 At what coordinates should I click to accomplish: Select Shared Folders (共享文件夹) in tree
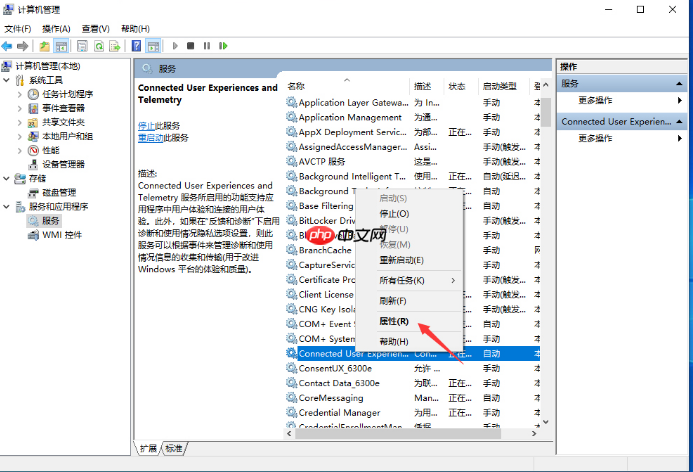[x=63, y=122]
